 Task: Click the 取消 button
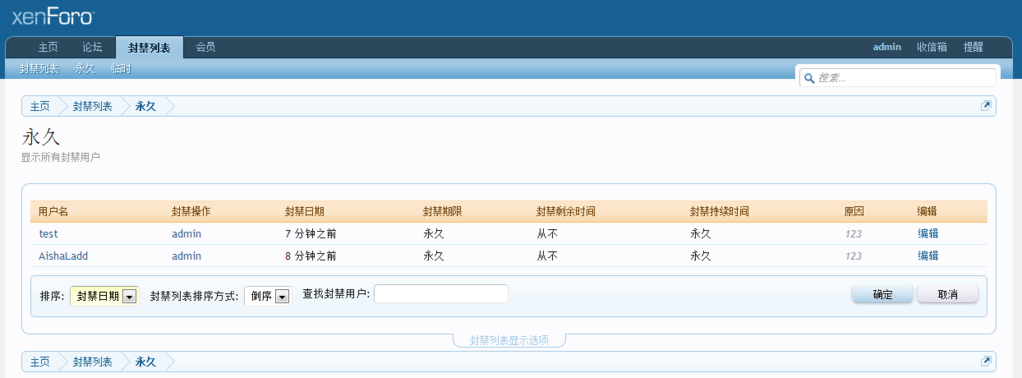[x=948, y=295]
